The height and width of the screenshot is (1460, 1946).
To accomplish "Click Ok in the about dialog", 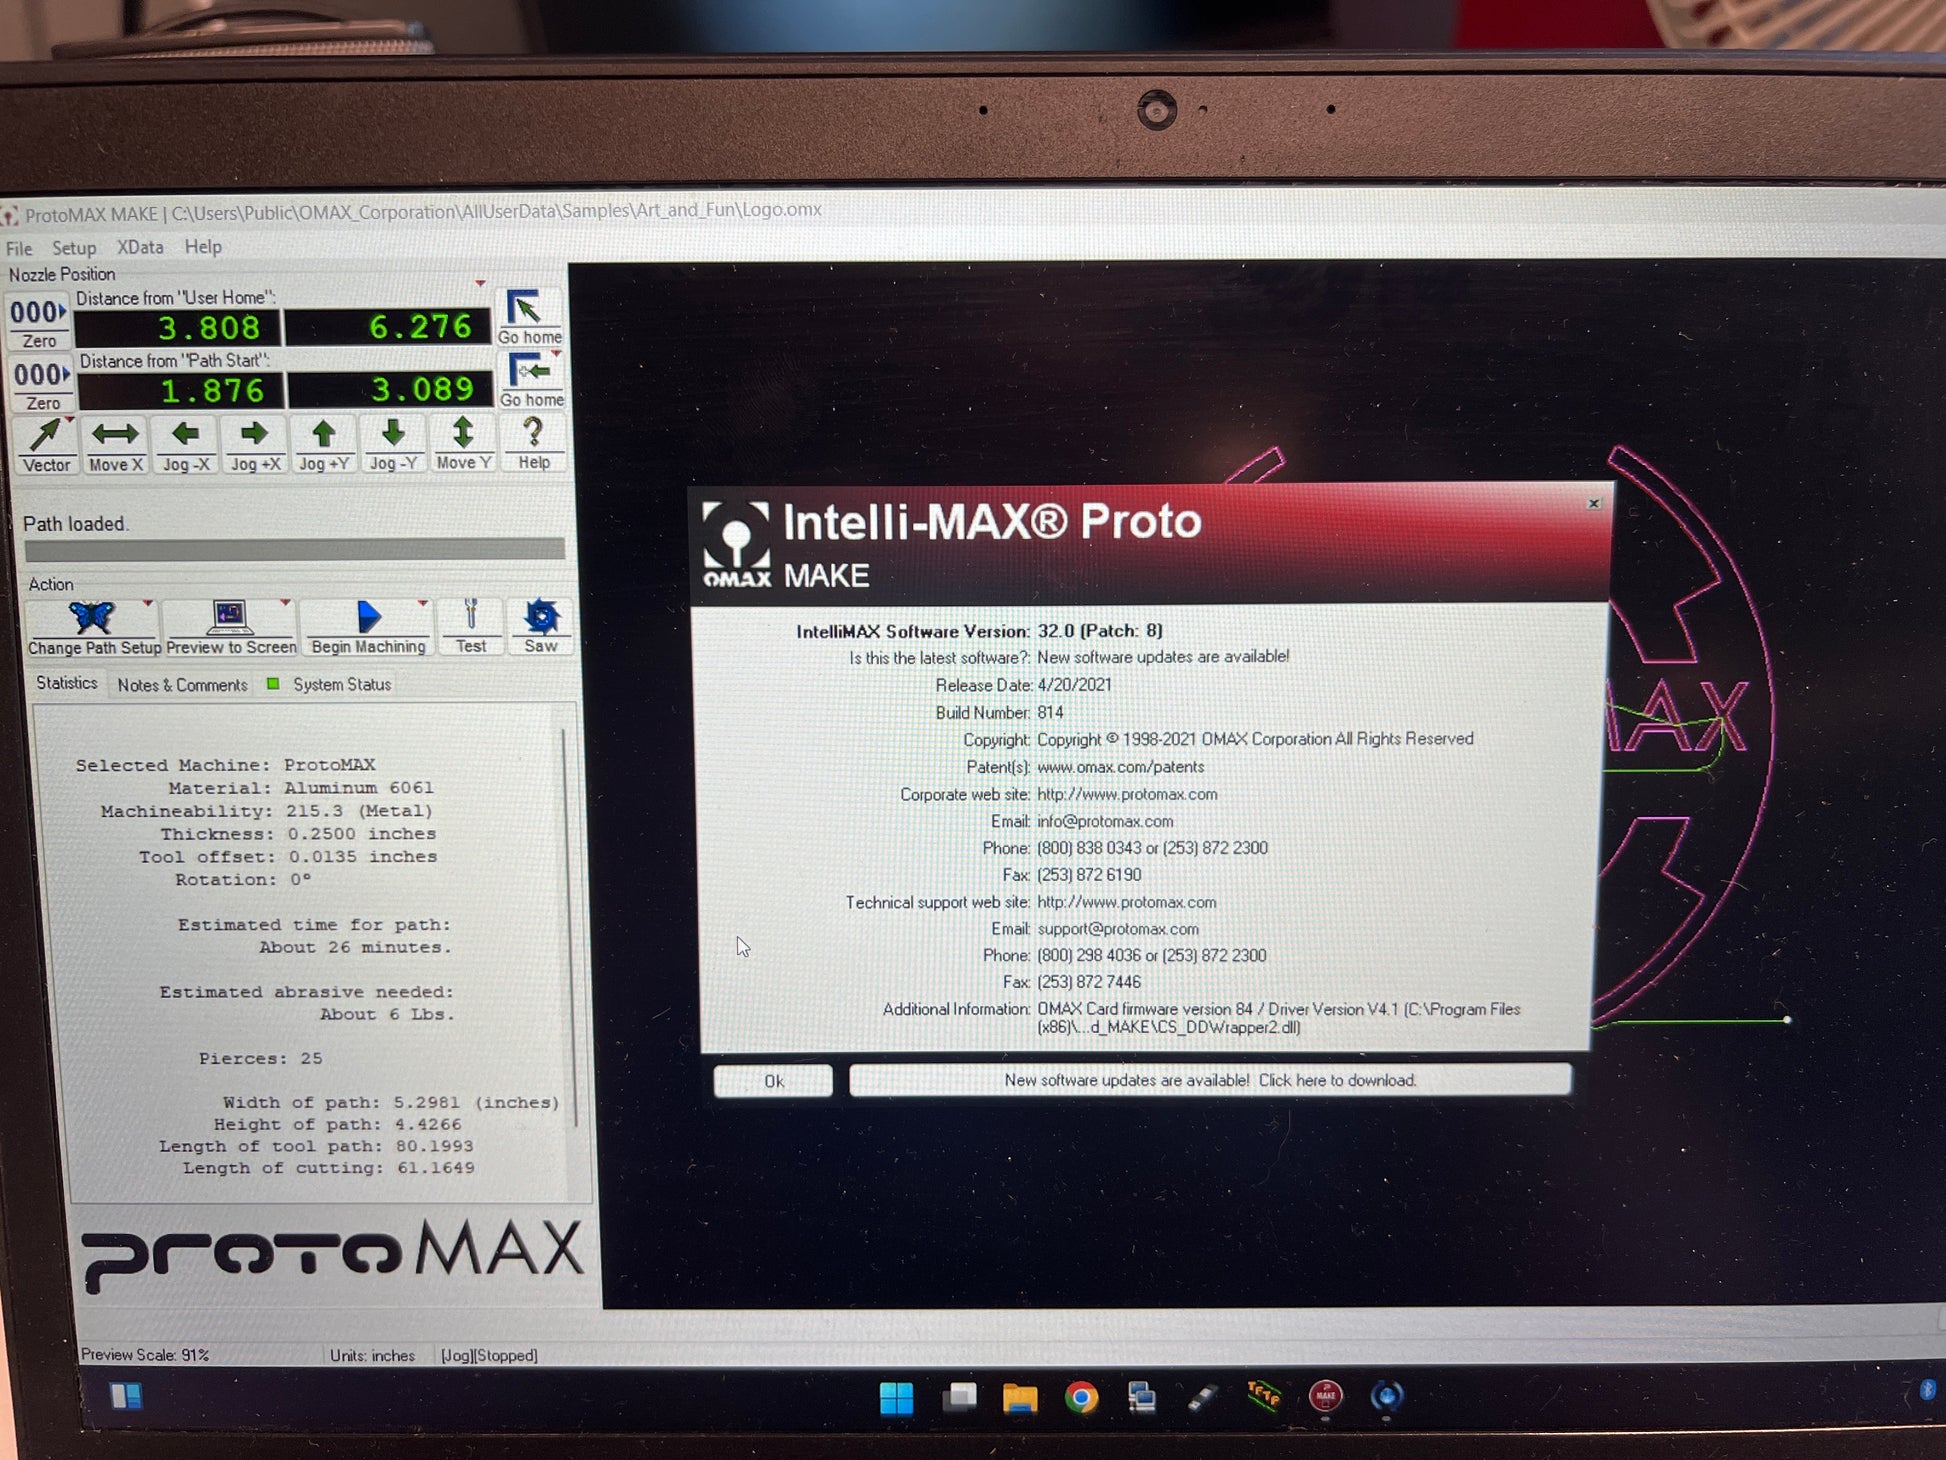I will (x=773, y=1081).
